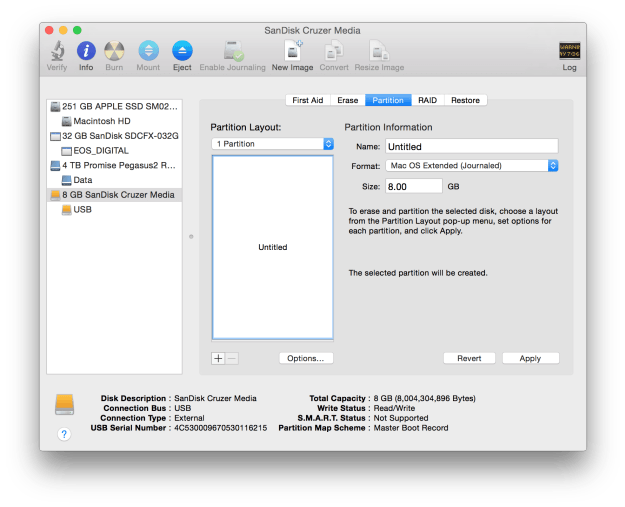Select the 251 GB APPLE SSD disk
This screenshot has width=625, height=507.
(x=114, y=106)
